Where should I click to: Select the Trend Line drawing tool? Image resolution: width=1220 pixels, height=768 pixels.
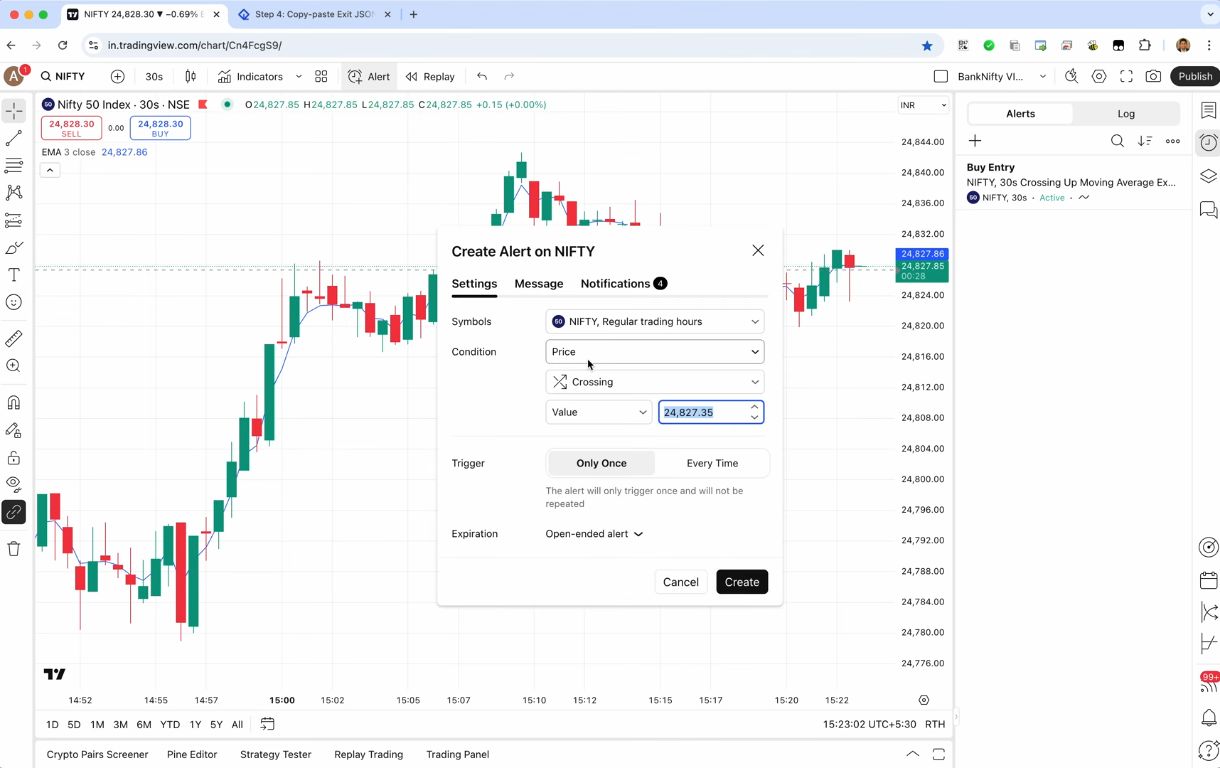(14, 138)
